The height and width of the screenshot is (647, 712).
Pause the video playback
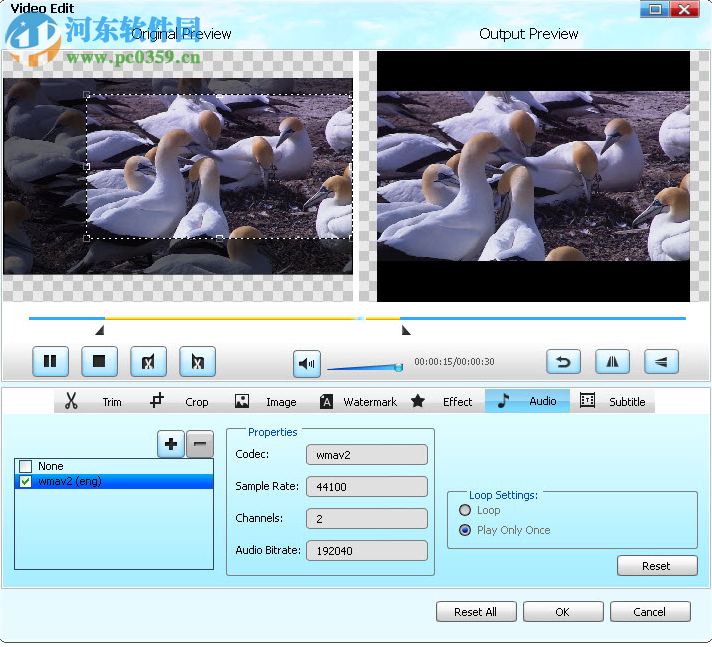(x=50, y=361)
